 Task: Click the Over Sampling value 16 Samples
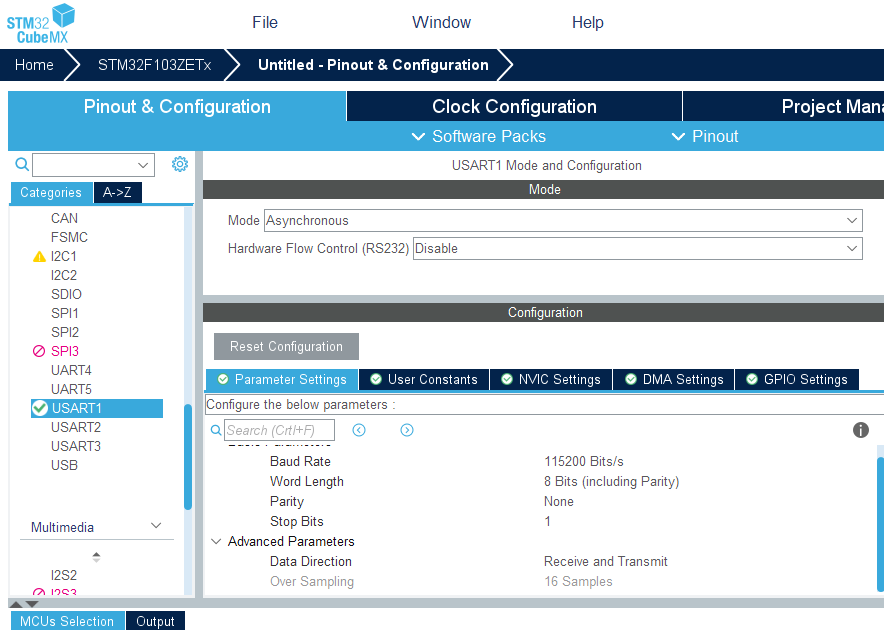point(578,581)
